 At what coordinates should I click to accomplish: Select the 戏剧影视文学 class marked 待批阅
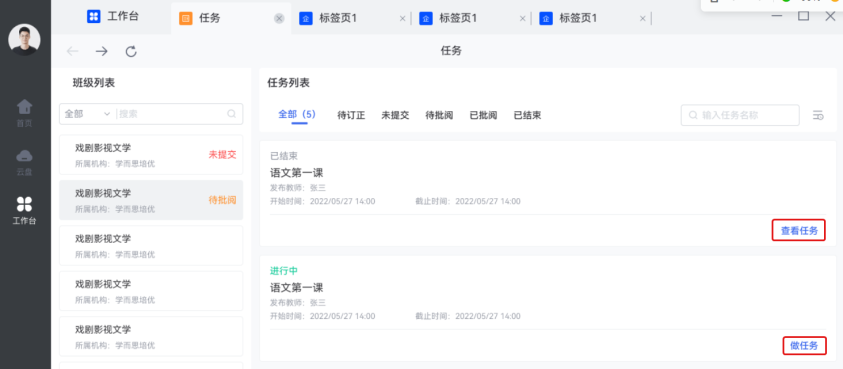151,200
